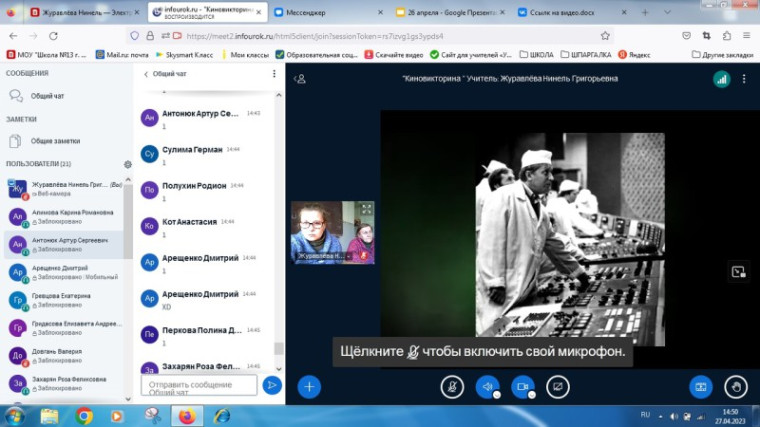Viewport: 760px width, 427px height.
Task: Open a new browser tab
Action: coord(645,13)
